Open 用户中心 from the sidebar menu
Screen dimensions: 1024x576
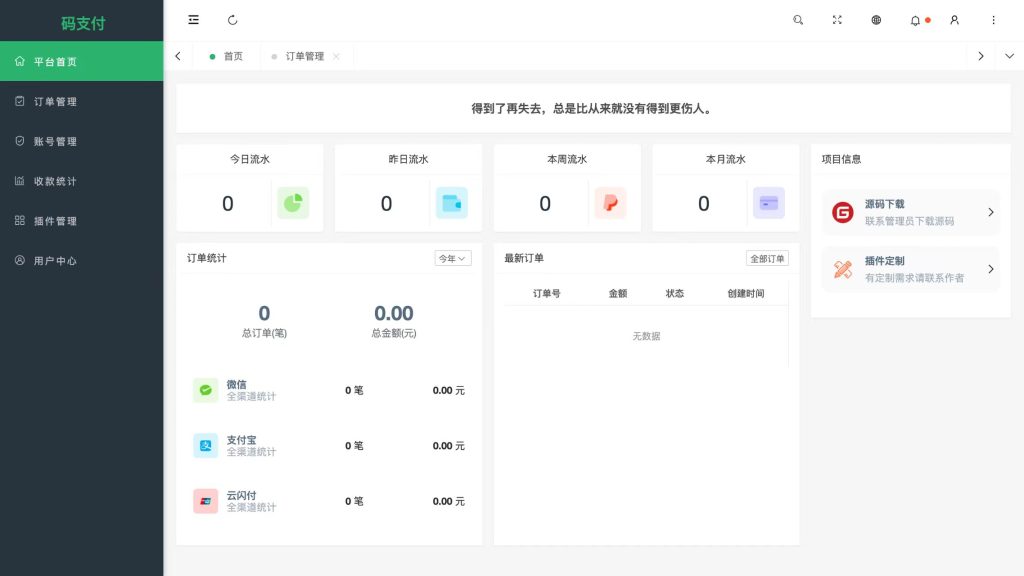(55, 261)
